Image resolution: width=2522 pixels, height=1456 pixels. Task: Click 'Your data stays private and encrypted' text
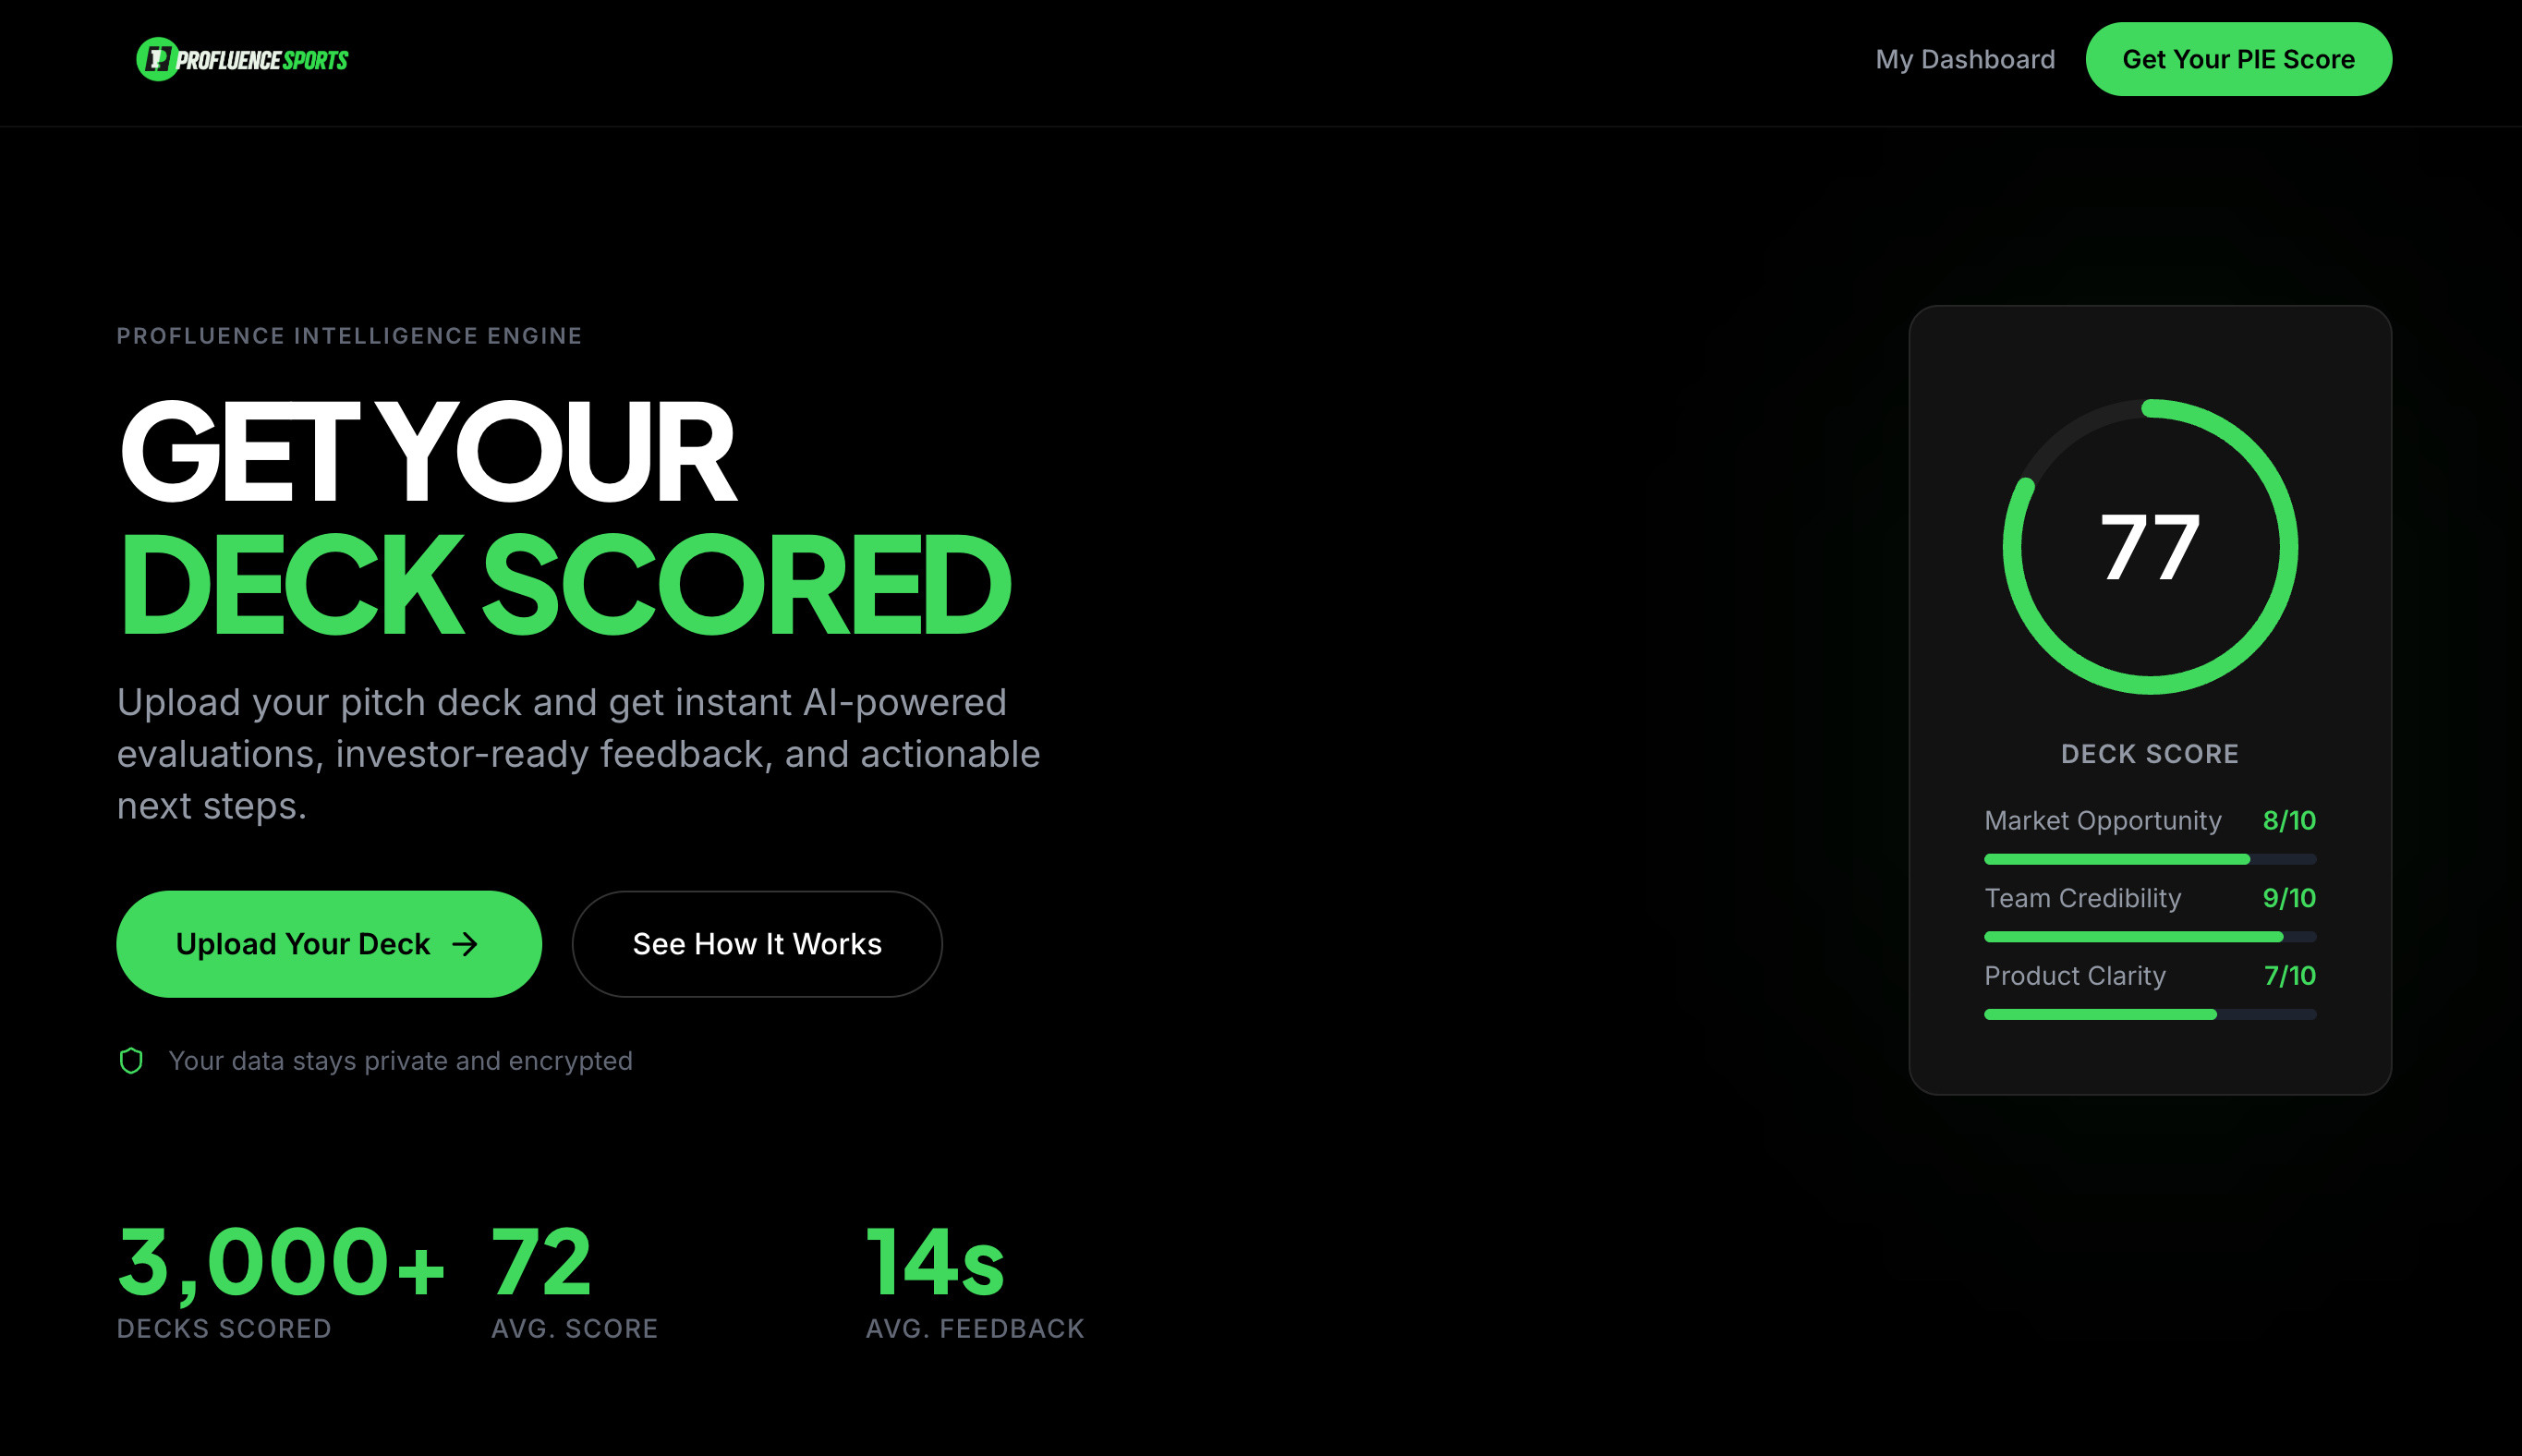[400, 1060]
